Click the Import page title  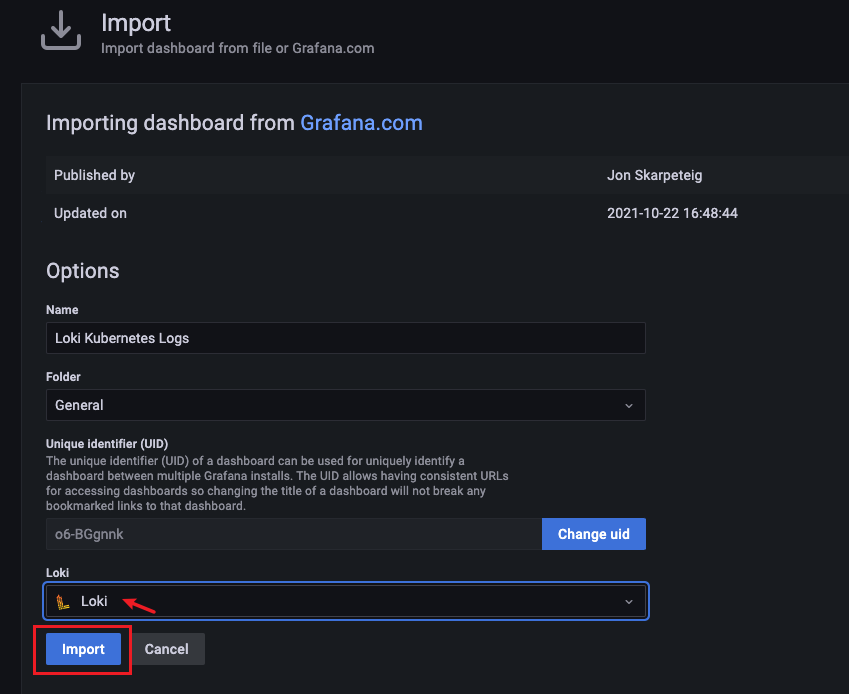coord(136,23)
